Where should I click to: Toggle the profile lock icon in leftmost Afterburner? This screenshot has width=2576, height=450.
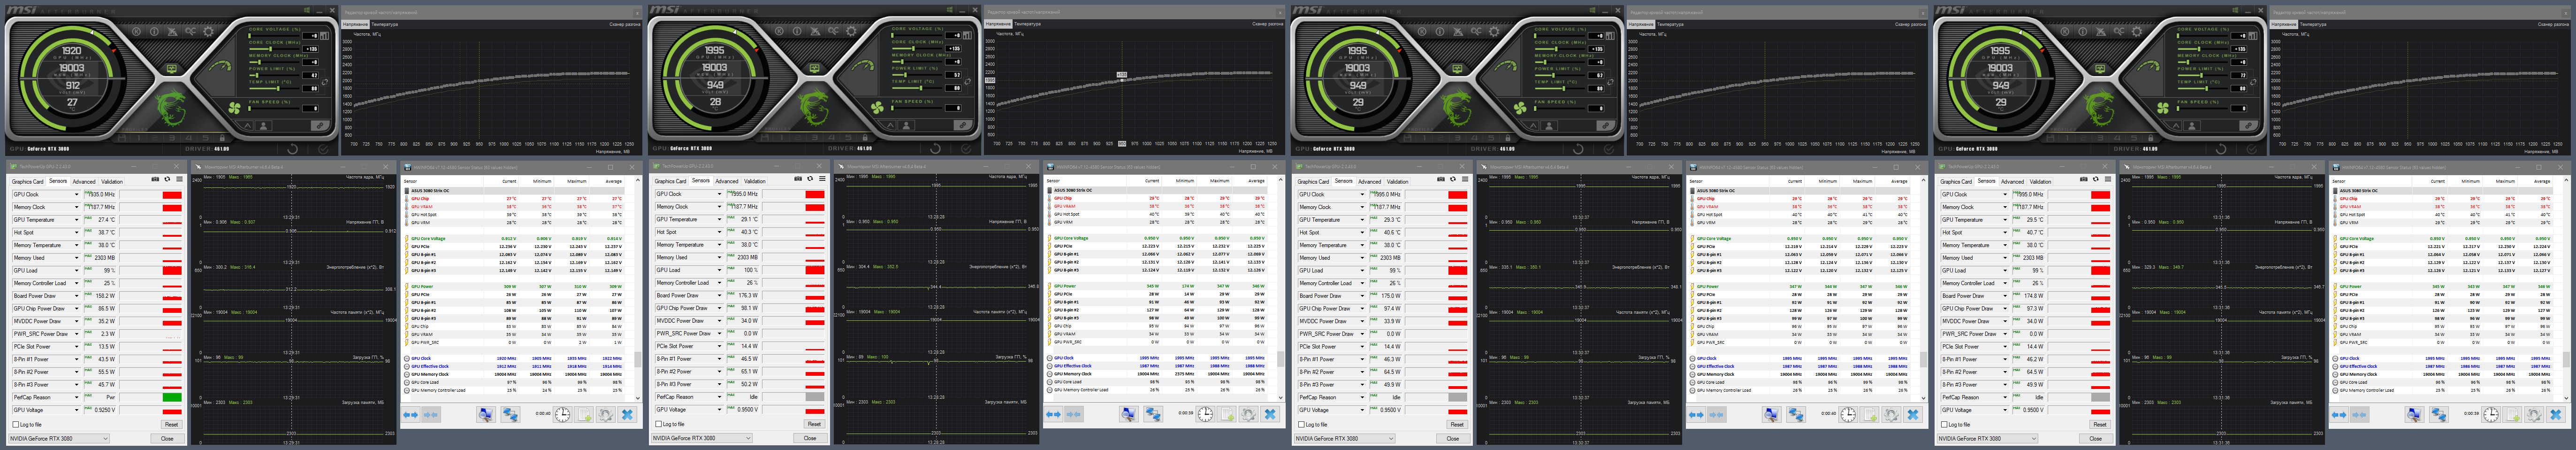tap(223, 138)
